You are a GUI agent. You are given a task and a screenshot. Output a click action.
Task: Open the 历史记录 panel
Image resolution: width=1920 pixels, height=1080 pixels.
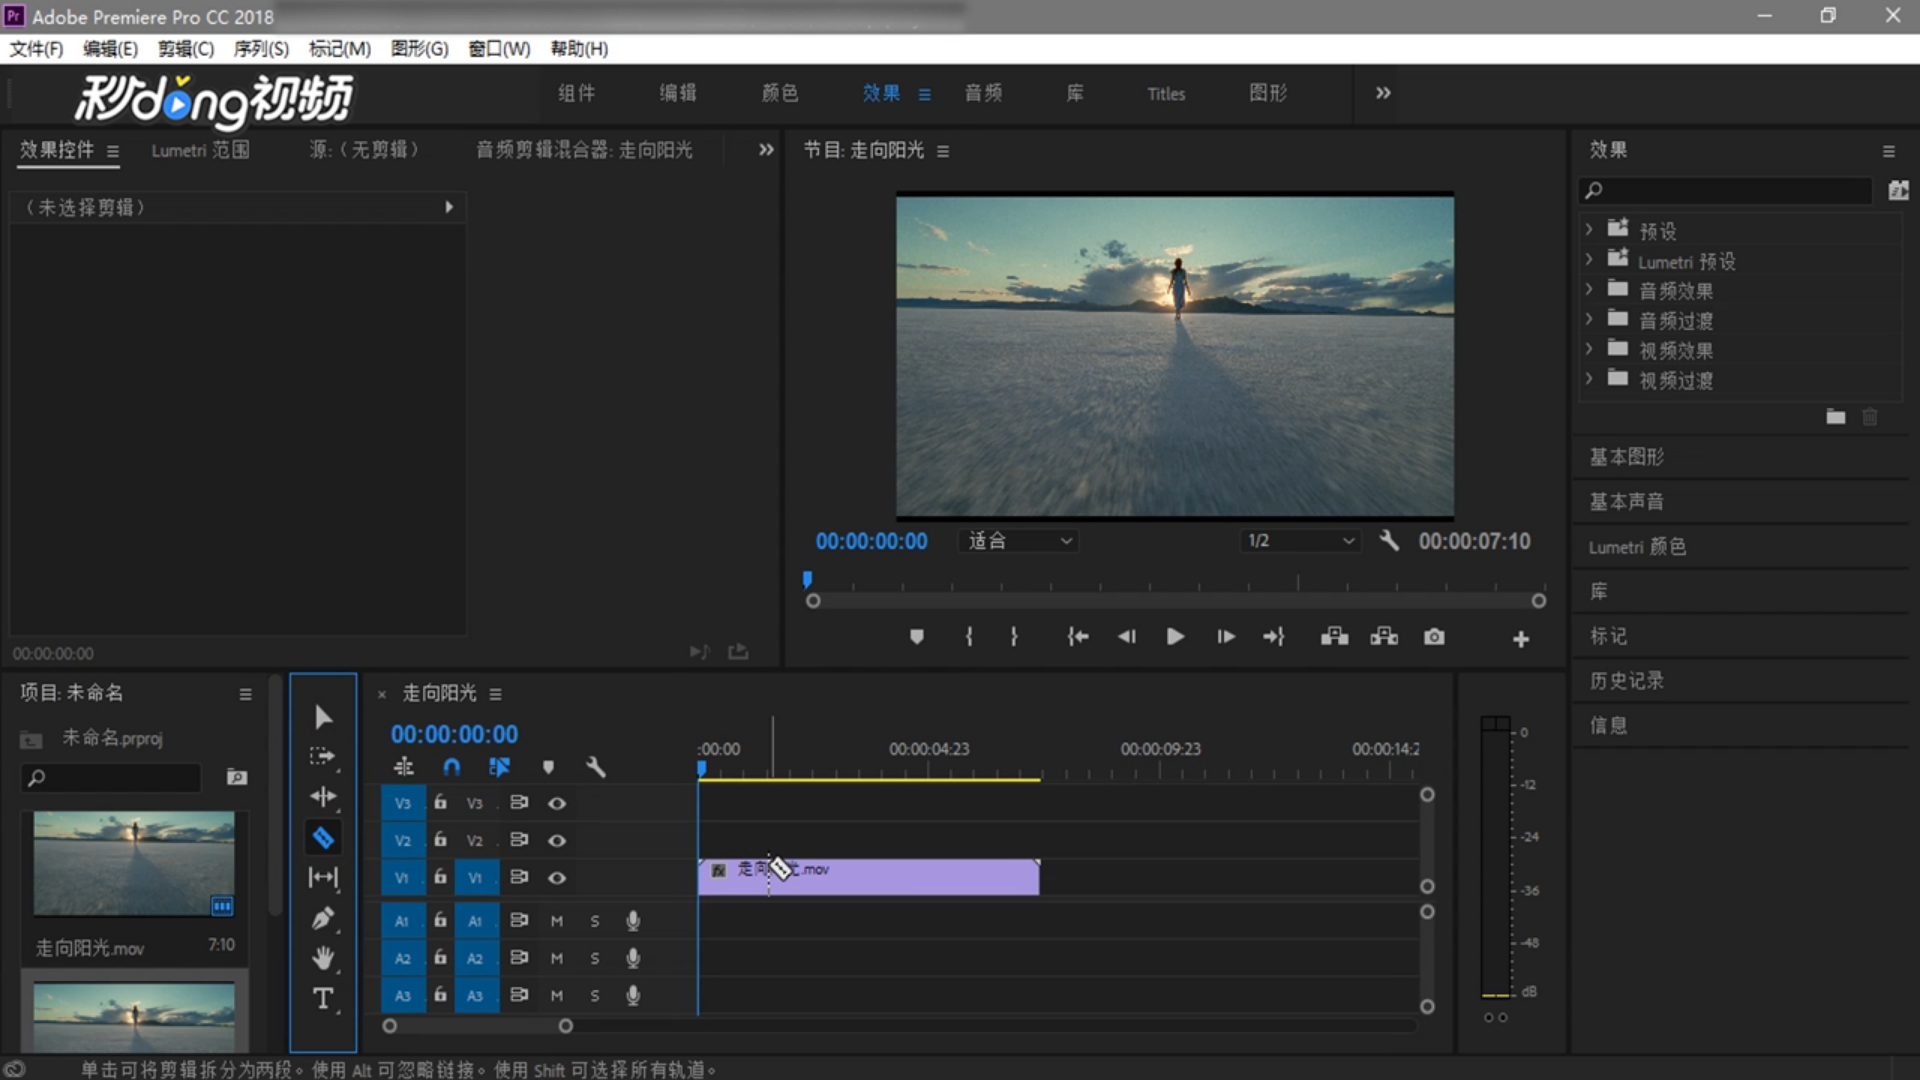(x=1627, y=681)
